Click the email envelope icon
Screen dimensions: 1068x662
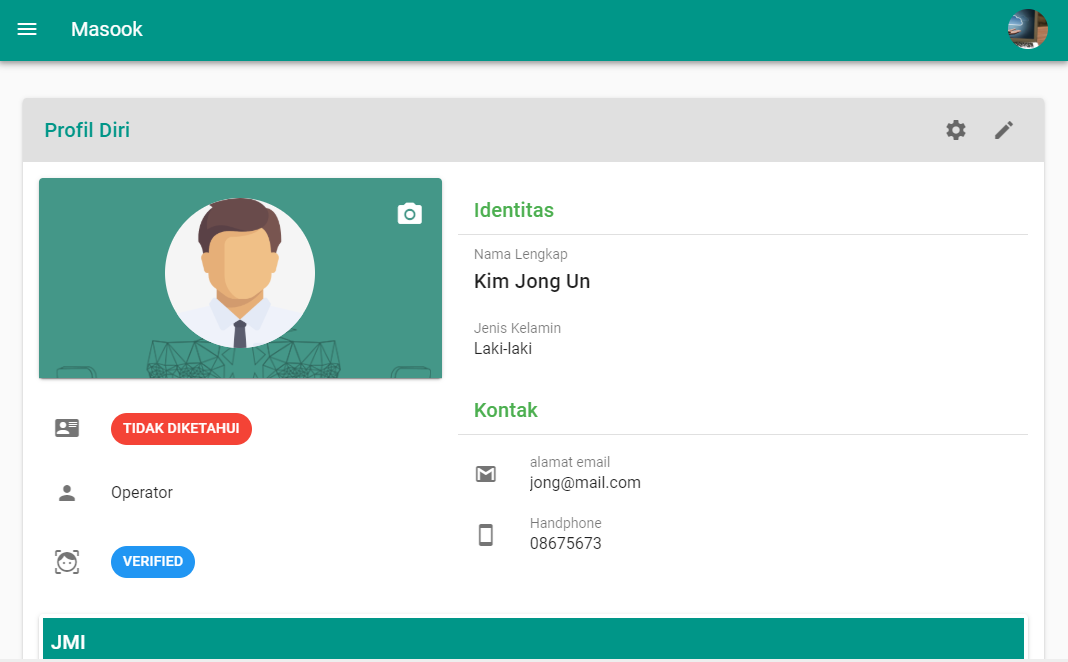(x=486, y=474)
